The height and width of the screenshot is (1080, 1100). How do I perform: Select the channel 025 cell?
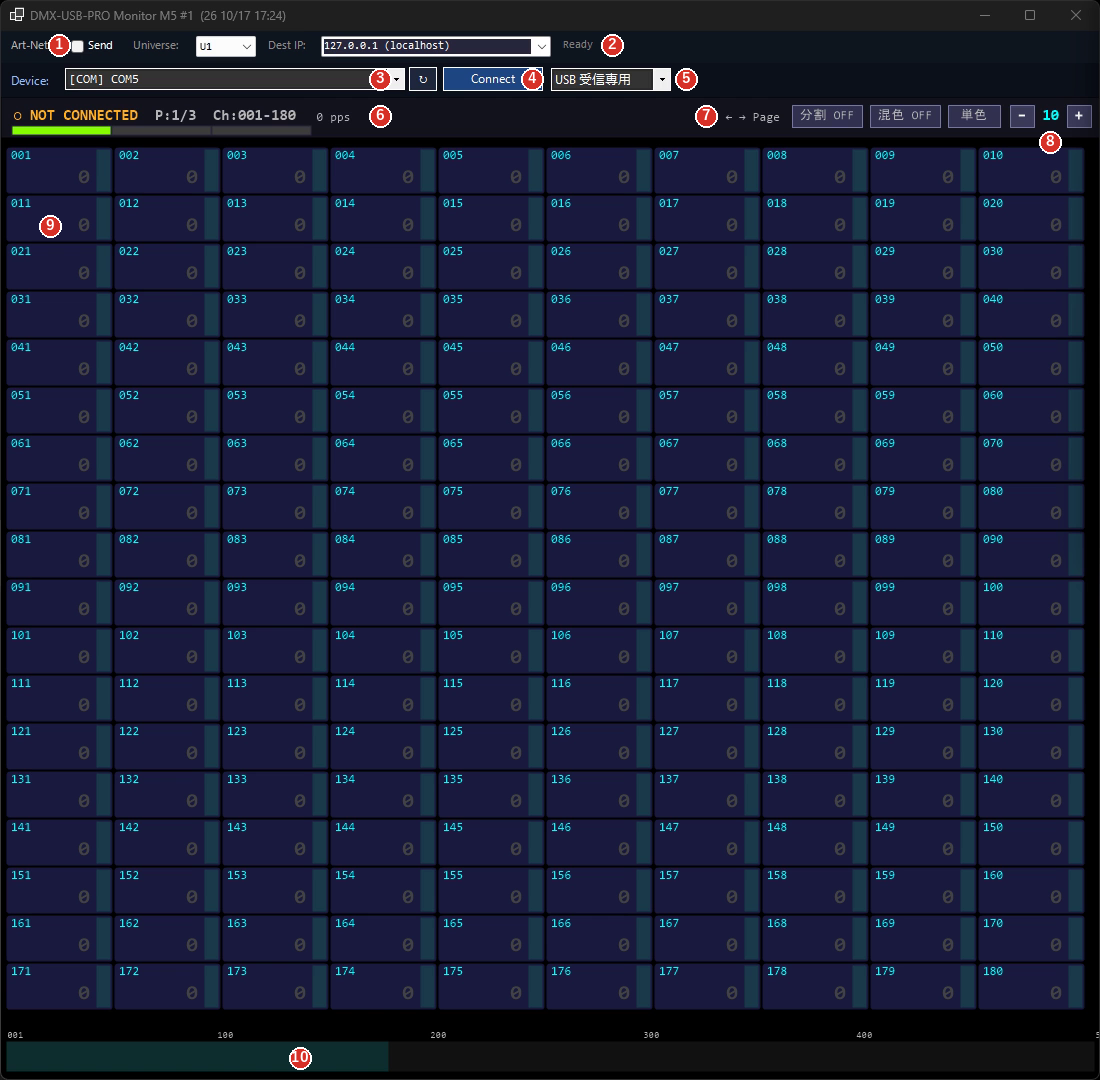[491, 266]
